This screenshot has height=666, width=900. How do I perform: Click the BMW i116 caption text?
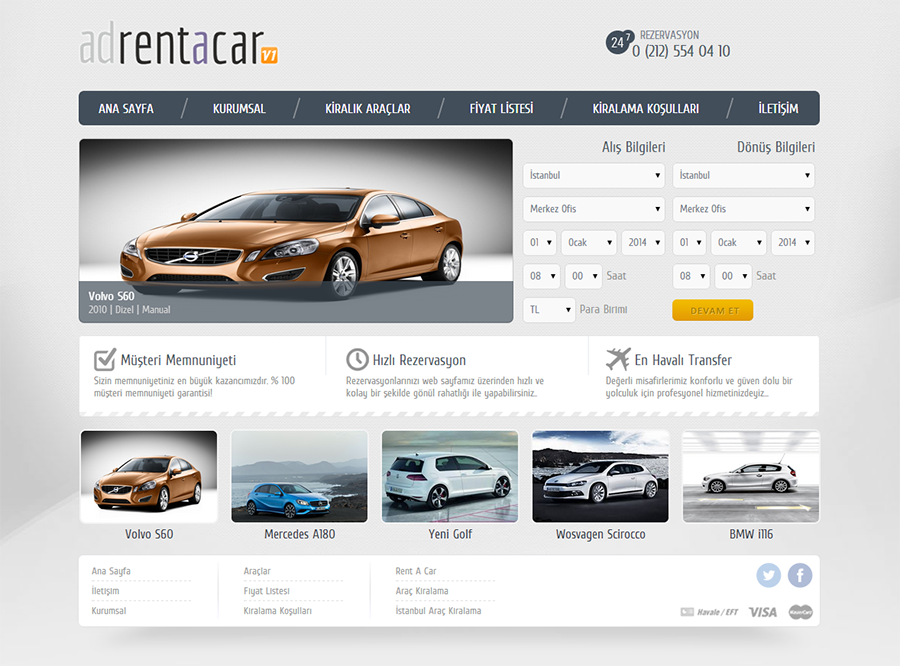pos(751,534)
